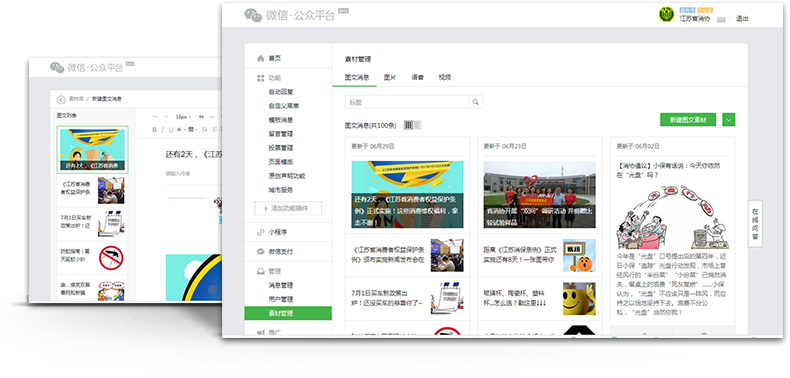Switch to the 语音 tab
This screenshot has width=790, height=378.
[x=417, y=78]
